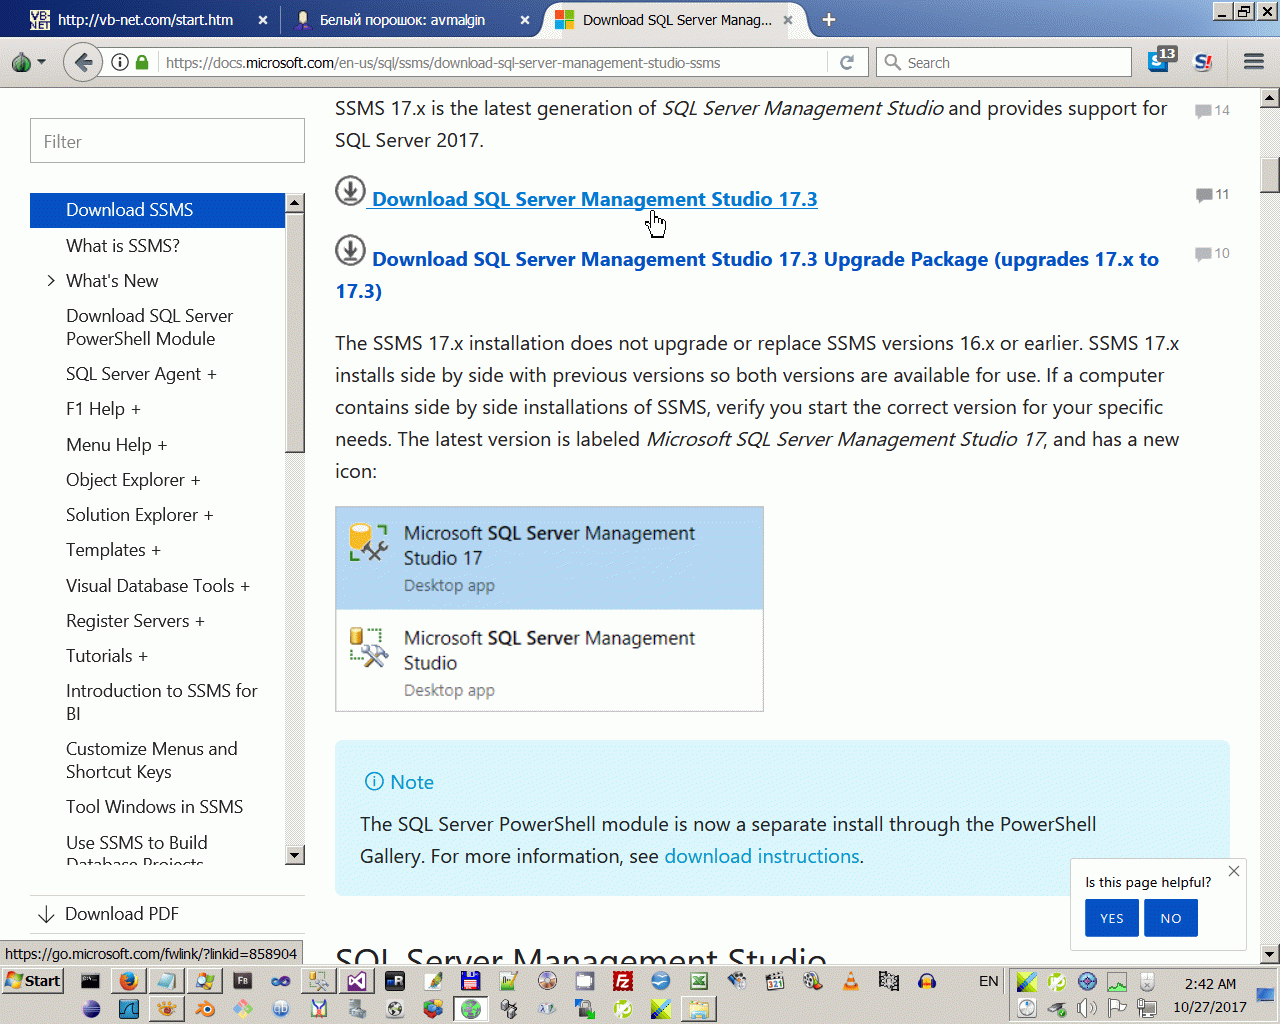Open Tool Windows in SSMS
Screen dimensions: 1280x1024
pos(154,807)
